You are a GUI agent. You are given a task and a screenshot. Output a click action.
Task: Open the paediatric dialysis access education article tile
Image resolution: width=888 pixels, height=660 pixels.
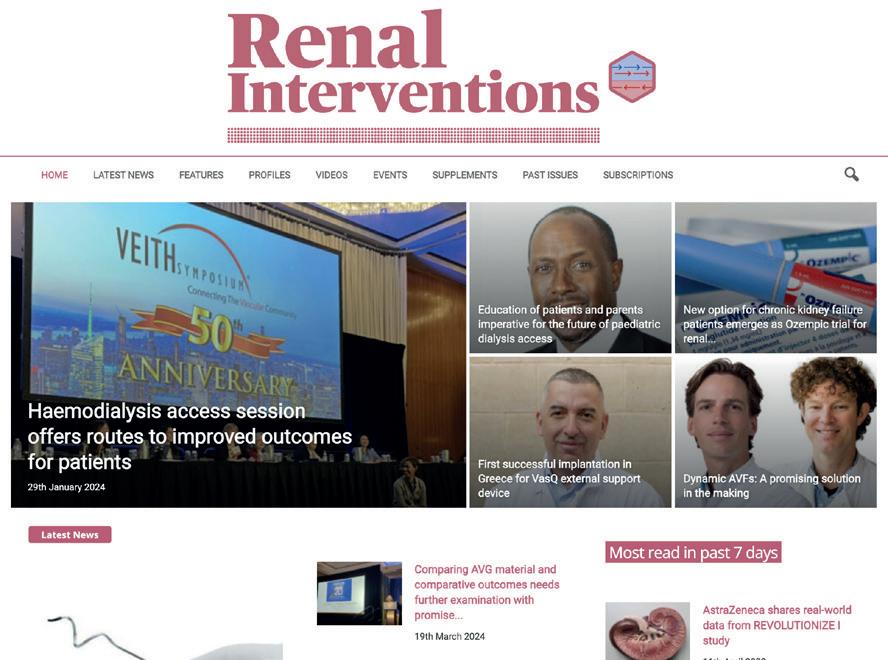point(570,278)
